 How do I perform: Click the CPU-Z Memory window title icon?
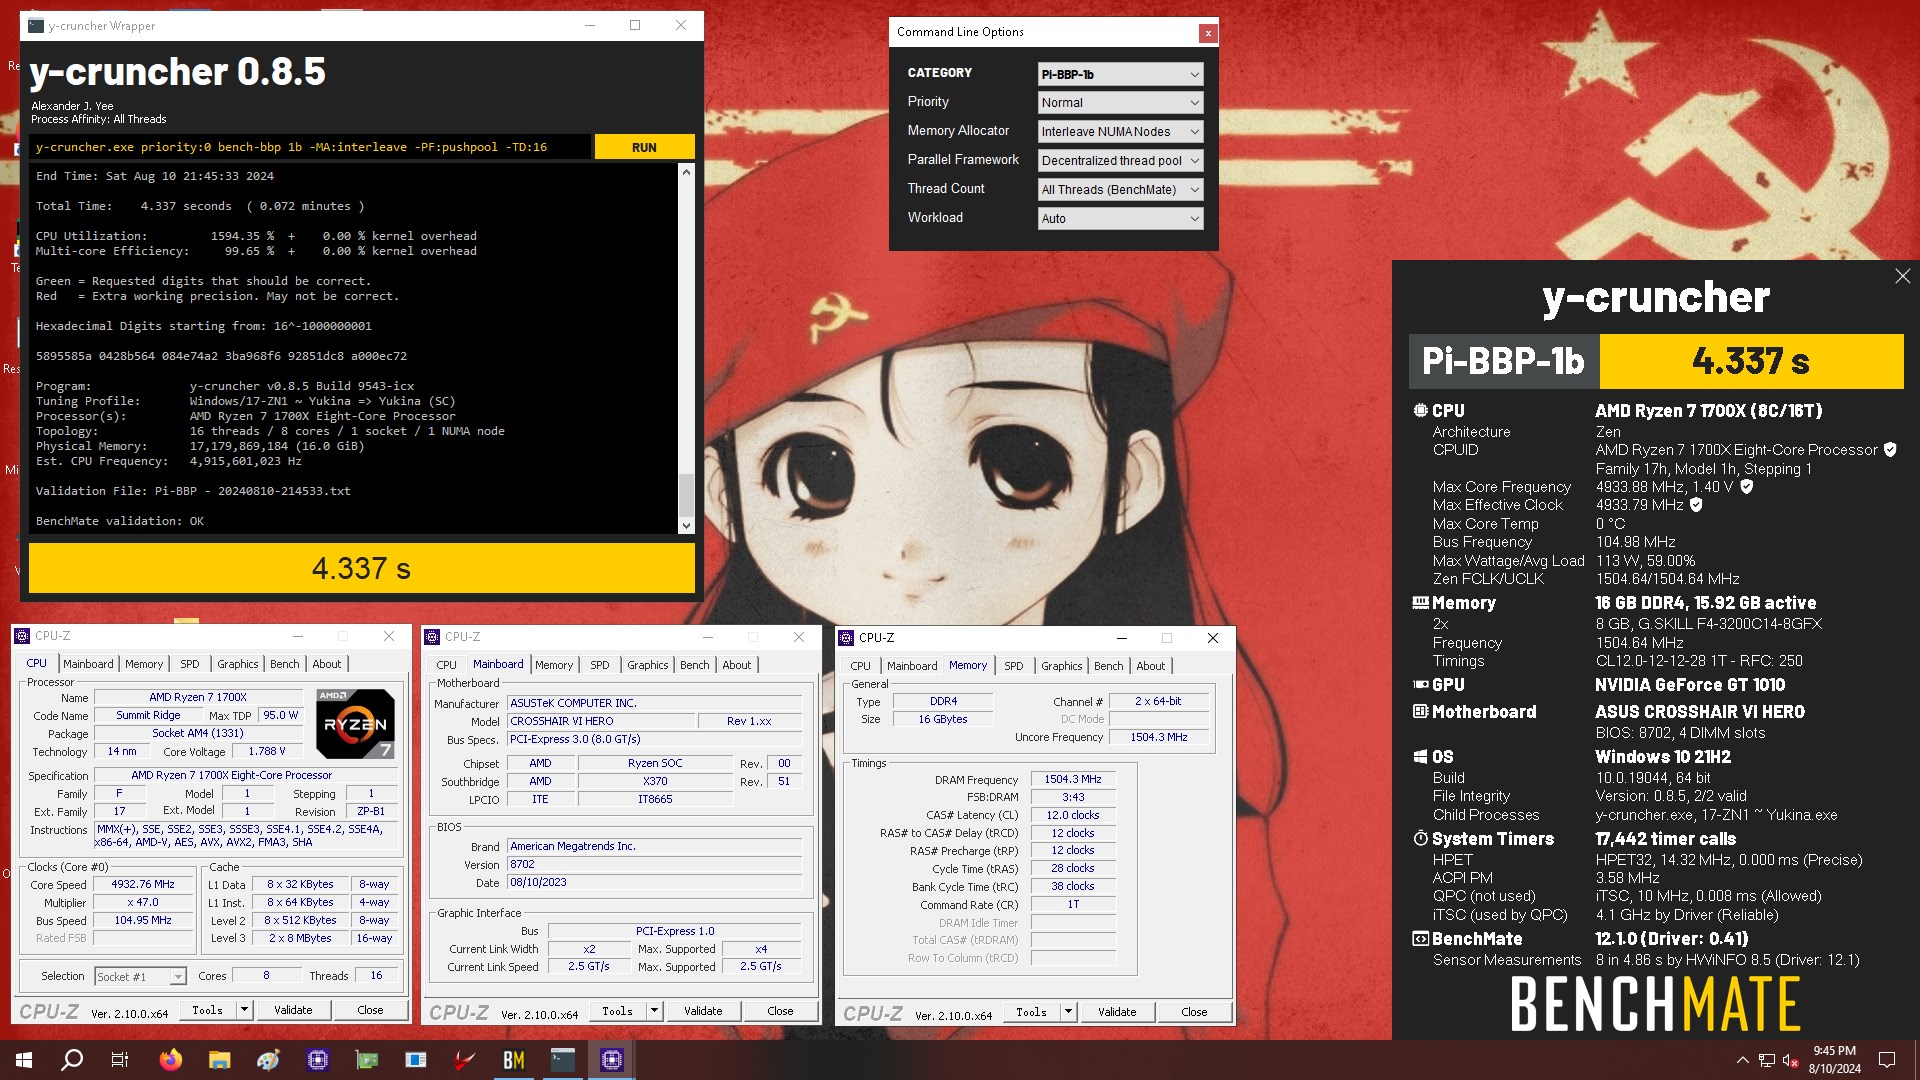[846, 637]
